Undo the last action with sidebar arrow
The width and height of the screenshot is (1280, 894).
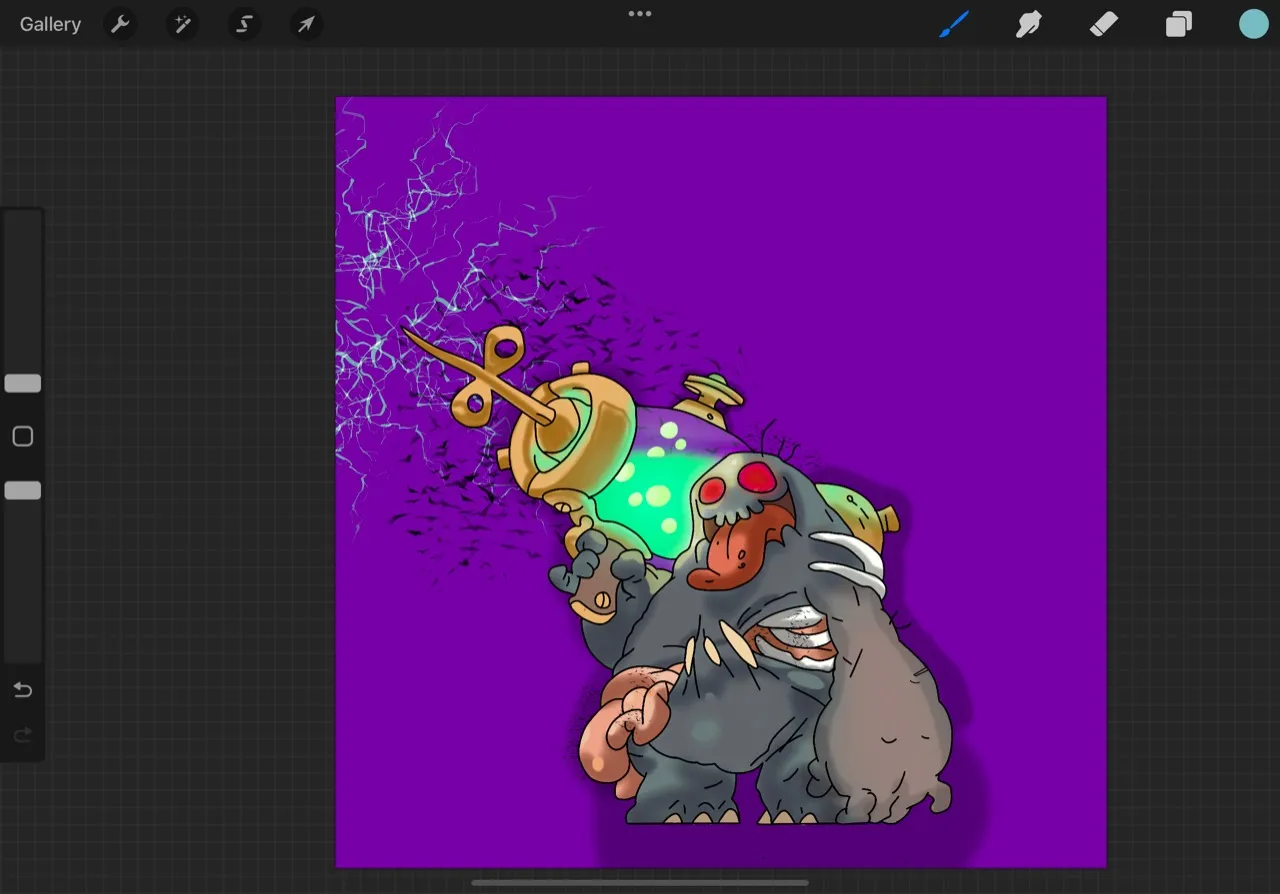tap(22, 690)
